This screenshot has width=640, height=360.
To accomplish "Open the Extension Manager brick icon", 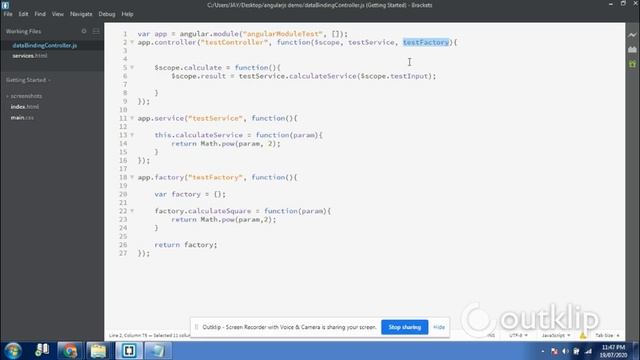I will (632, 49).
